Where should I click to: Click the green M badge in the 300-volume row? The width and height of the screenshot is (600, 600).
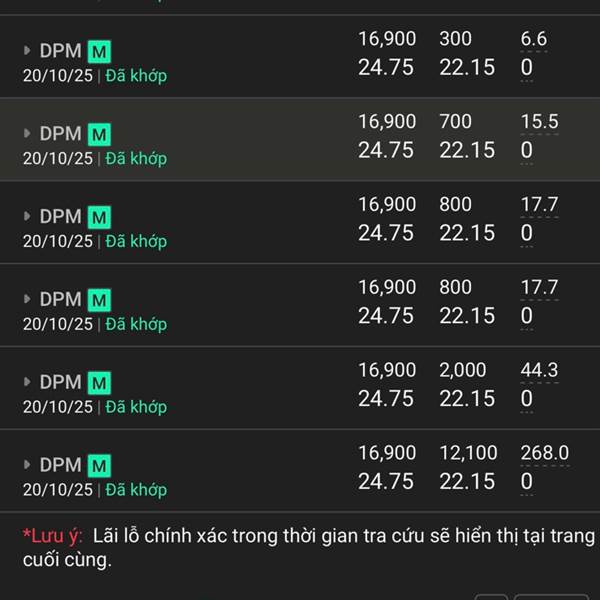(x=99, y=51)
